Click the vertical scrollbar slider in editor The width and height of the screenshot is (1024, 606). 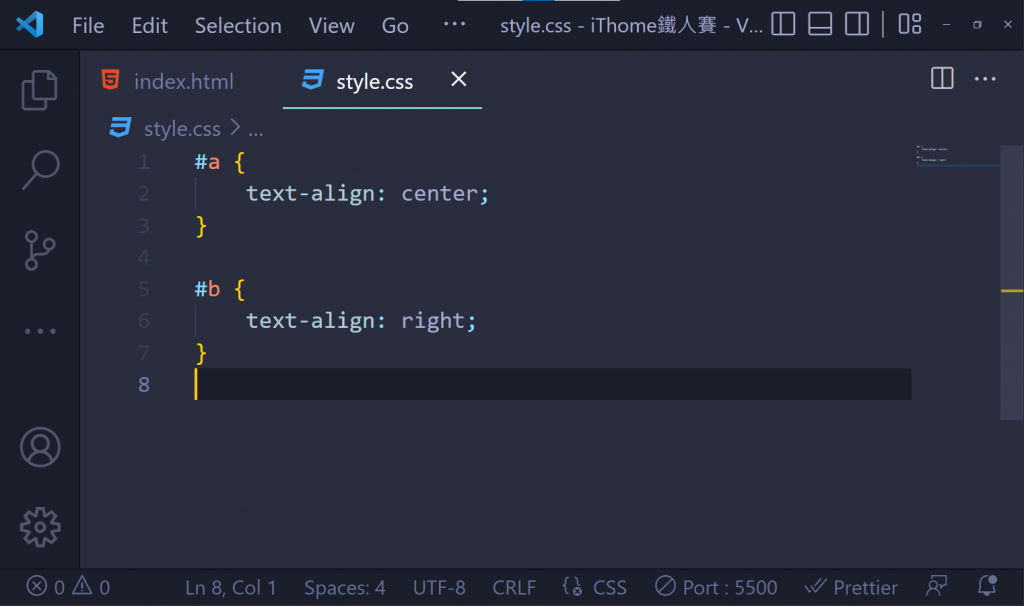click(1011, 280)
